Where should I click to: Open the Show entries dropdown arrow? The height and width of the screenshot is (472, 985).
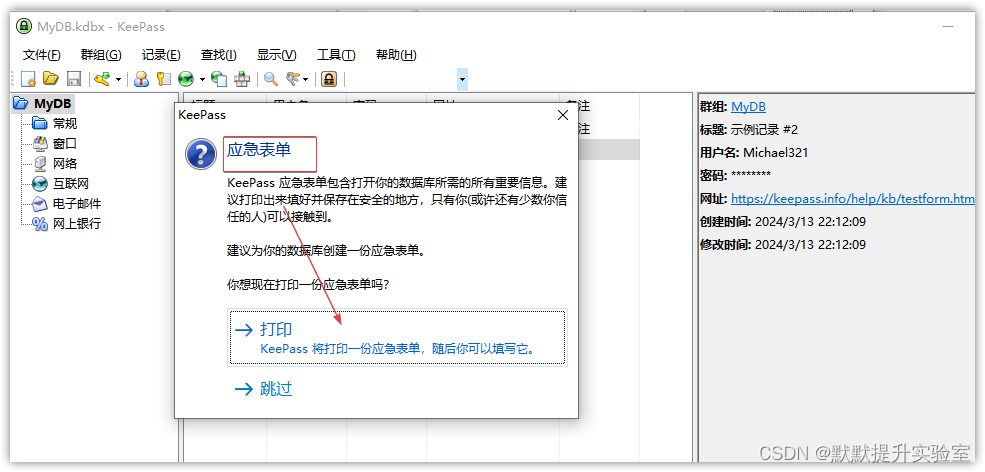(306, 80)
